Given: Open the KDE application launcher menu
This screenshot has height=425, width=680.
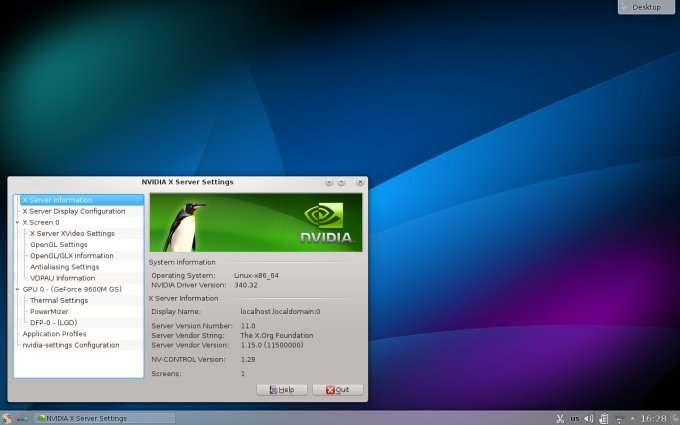Looking at the screenshot, I should [7, 418].
